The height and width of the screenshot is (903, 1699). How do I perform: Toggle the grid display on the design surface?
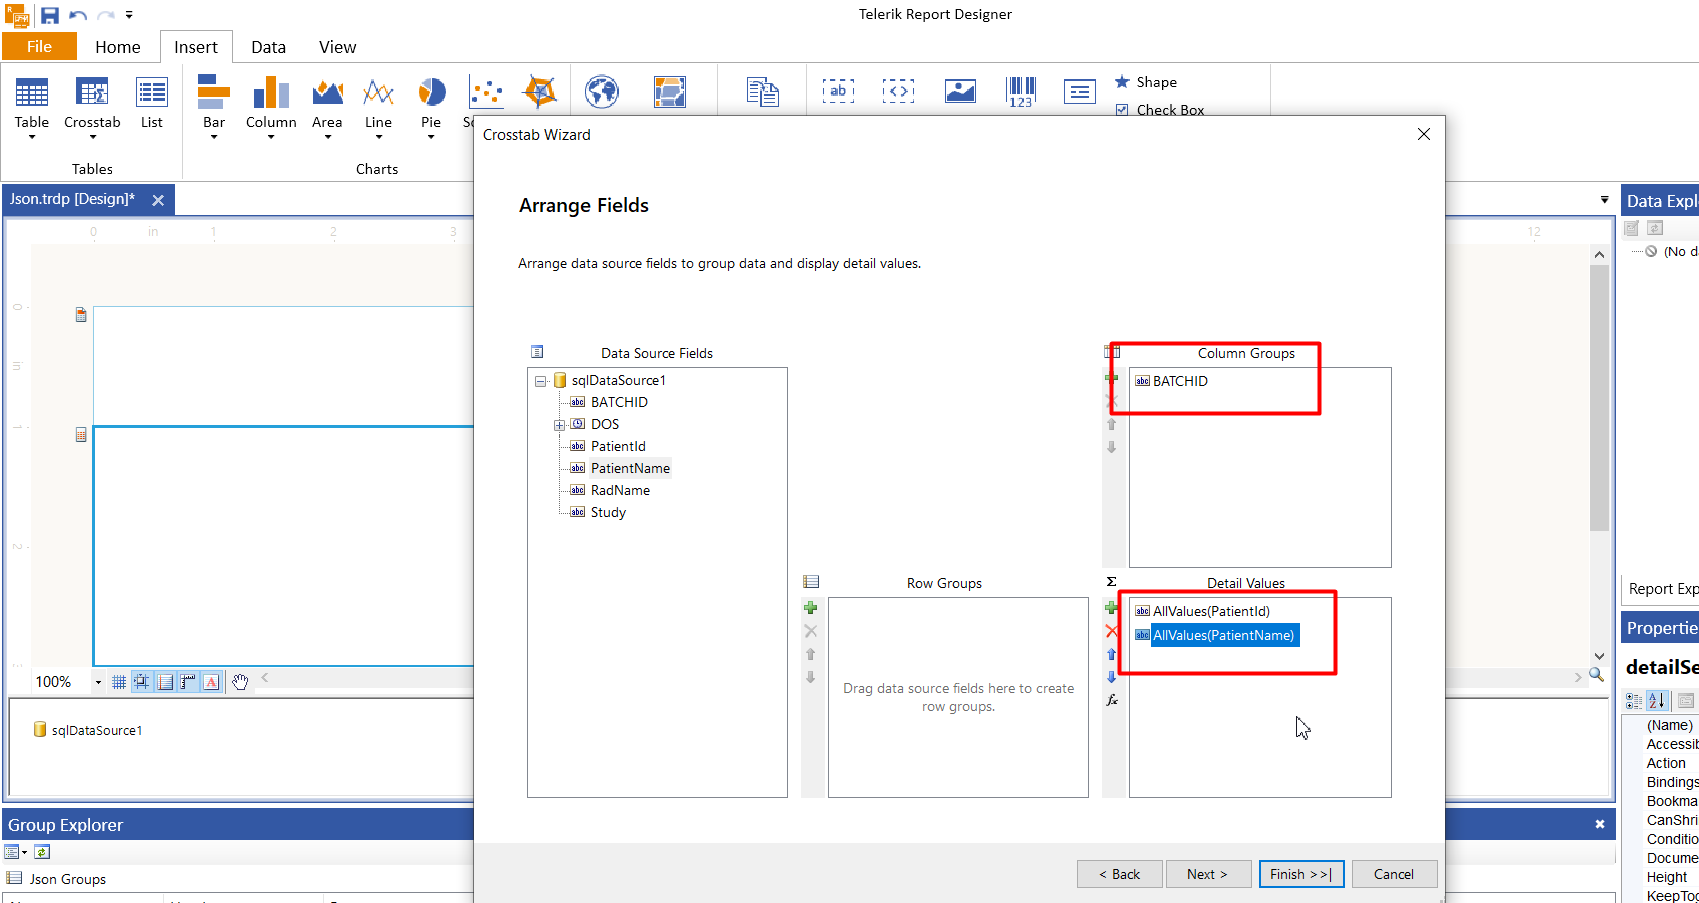[x=119, y=681]
